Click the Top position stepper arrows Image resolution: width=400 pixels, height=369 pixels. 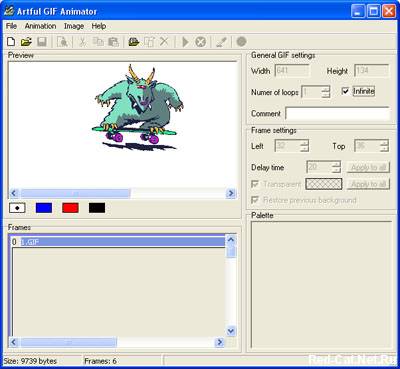click(384, 146)
